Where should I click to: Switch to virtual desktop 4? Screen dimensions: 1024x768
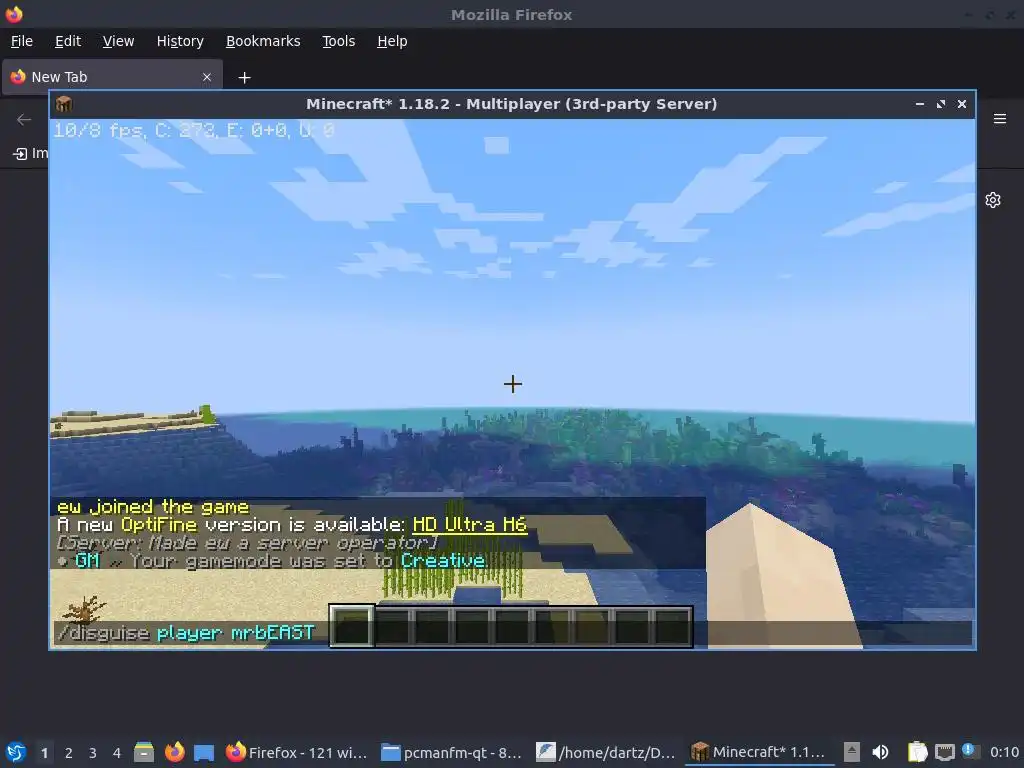click(x=117, y=753)
